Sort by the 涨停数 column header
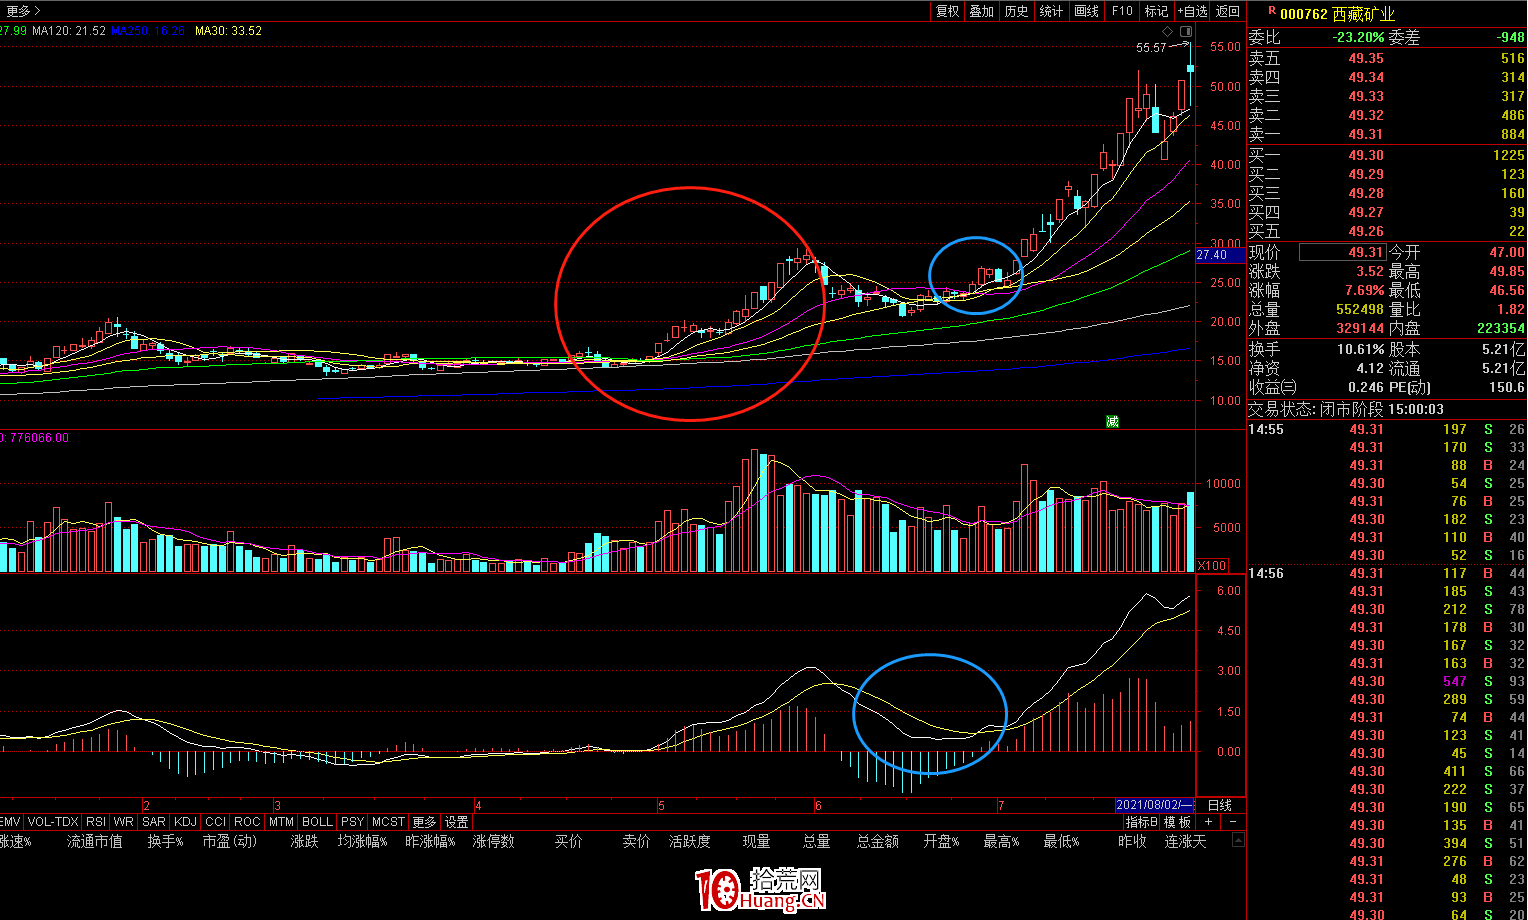The image size is (1528, 920). click(494, 841)
